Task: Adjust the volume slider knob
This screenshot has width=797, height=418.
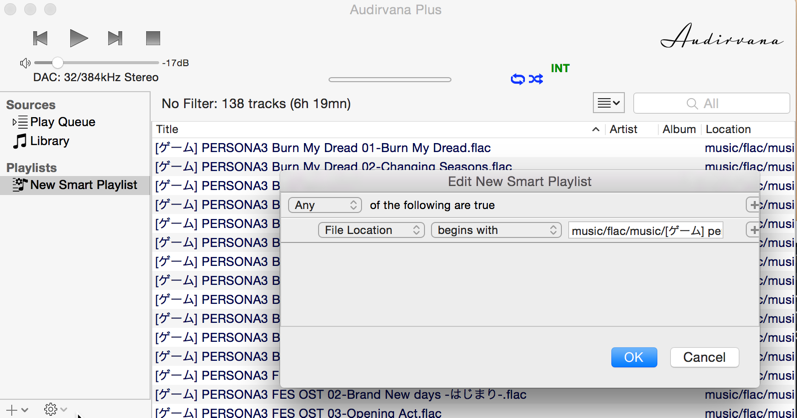Action: pos(57,63)
